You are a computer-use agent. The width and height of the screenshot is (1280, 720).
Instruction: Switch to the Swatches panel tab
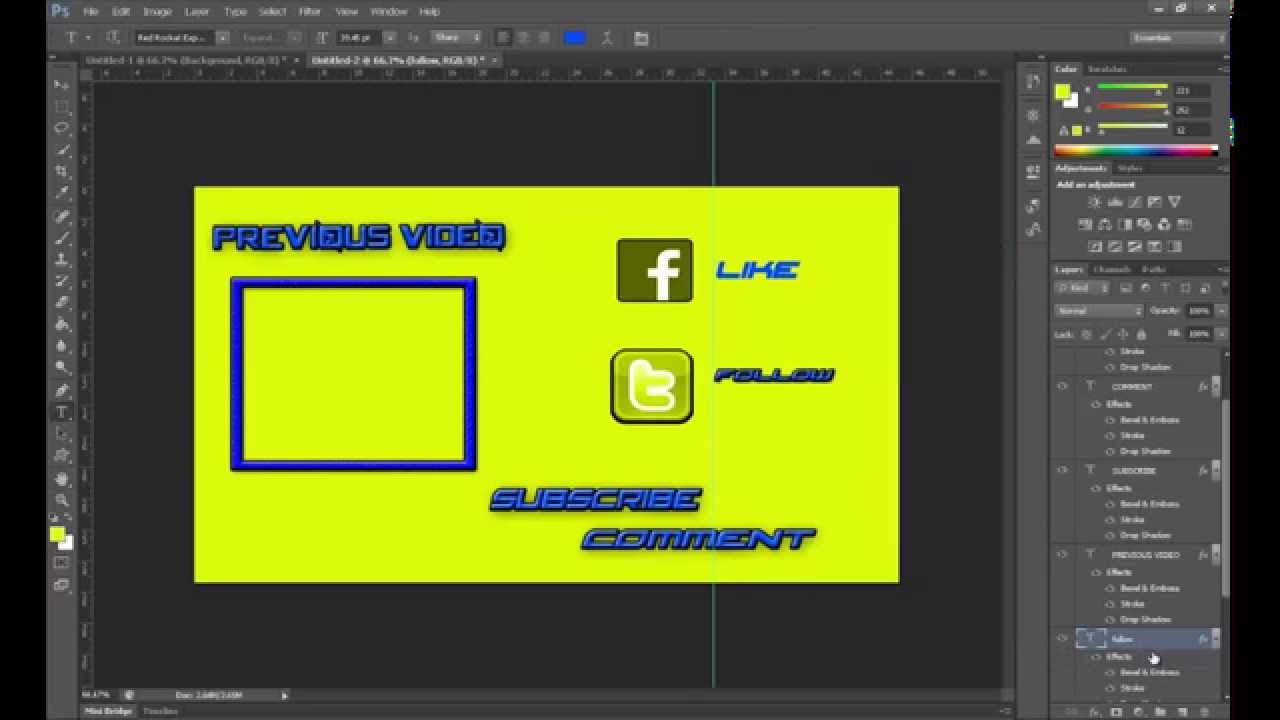(1107, 69)
